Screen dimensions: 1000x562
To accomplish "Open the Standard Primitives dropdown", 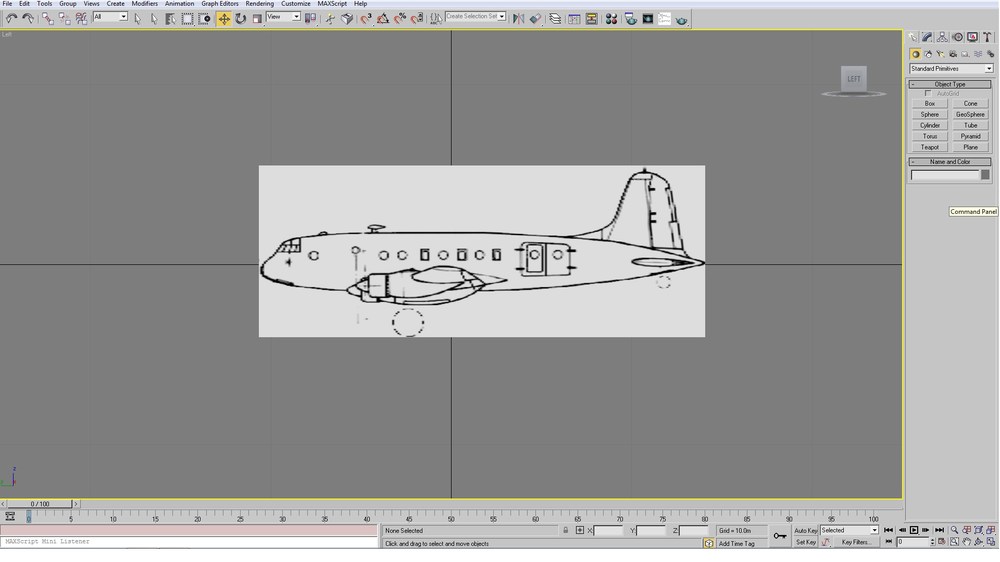I will point(951,68).
